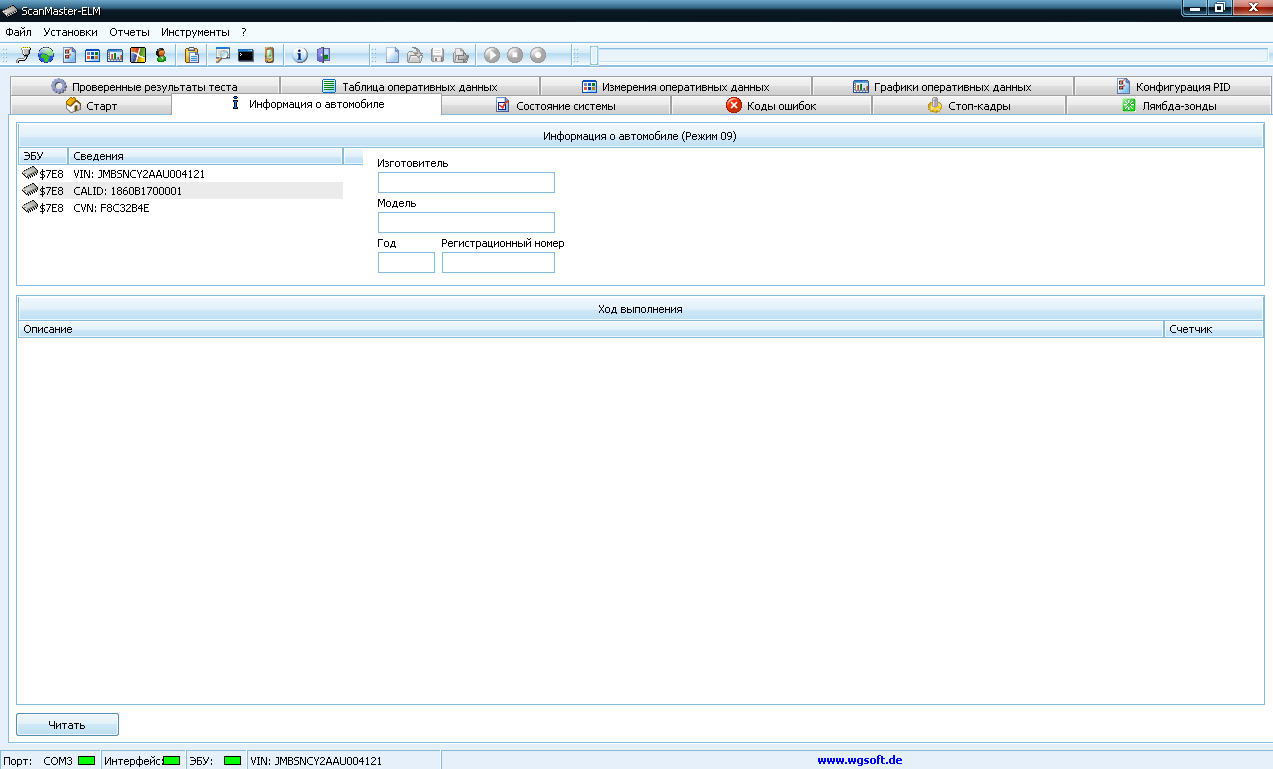Click the floppy disk save icon
Viewport: 1273px width, 769px height.
click(x=438, y=55)
